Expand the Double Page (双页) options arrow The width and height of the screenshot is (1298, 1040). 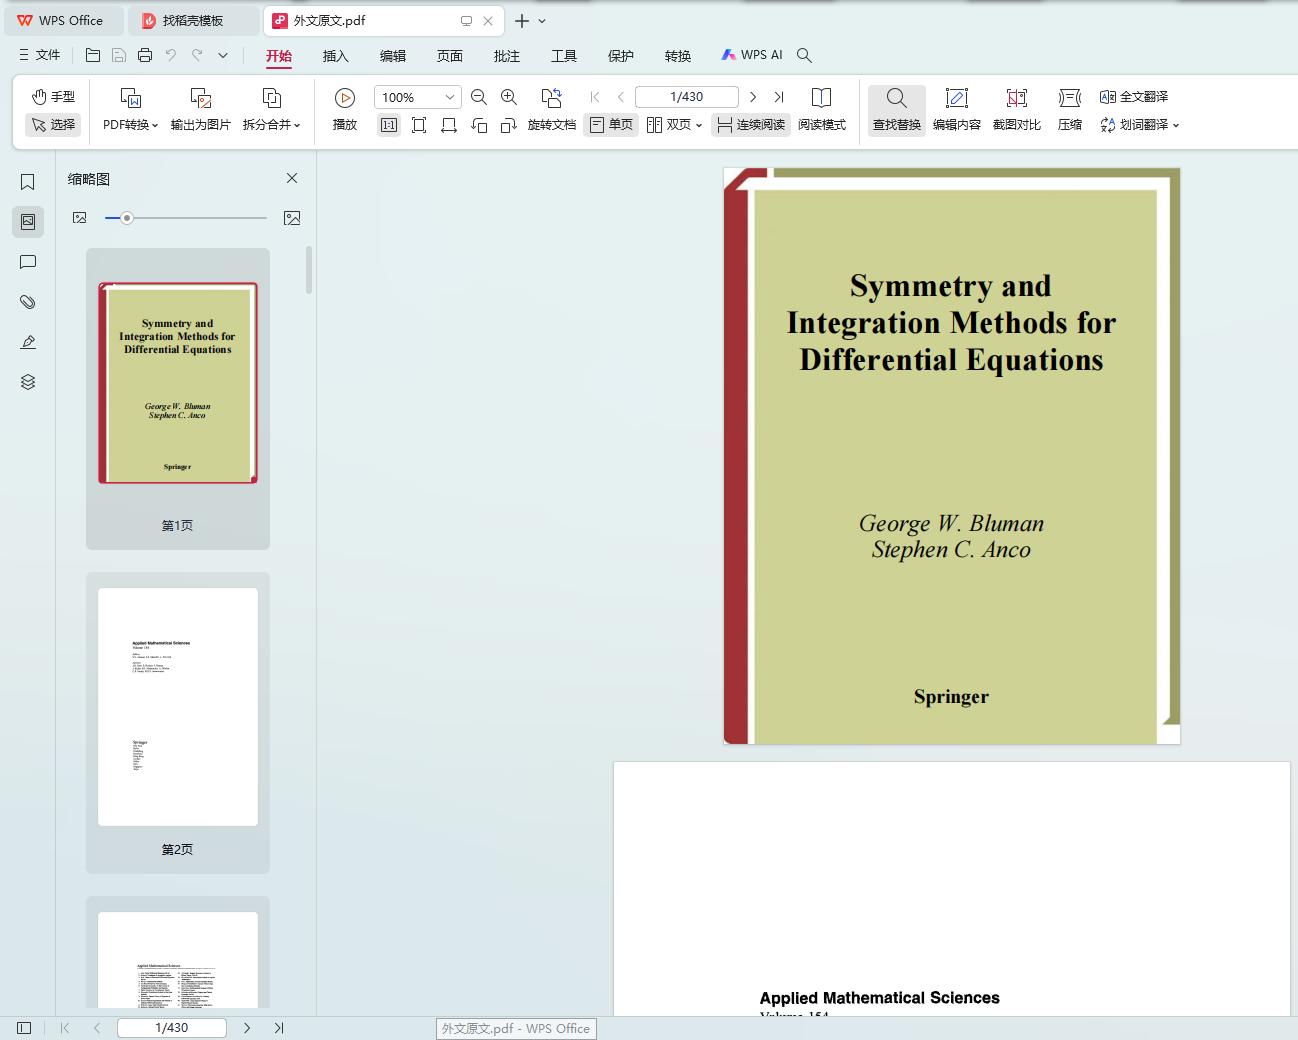(699, 126)
